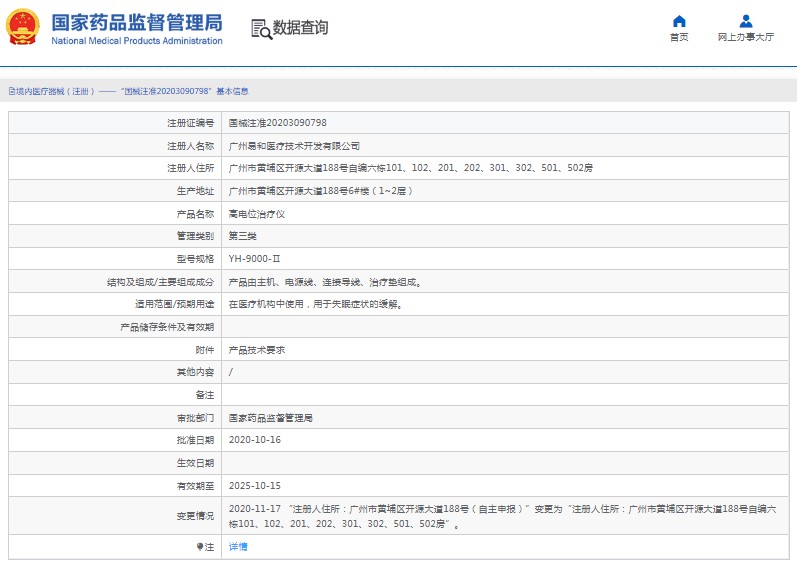The width and height of the screenshot is (797, 566).
Task: Click the 适用范围/预期用途 label
Action: click(174, 304)
